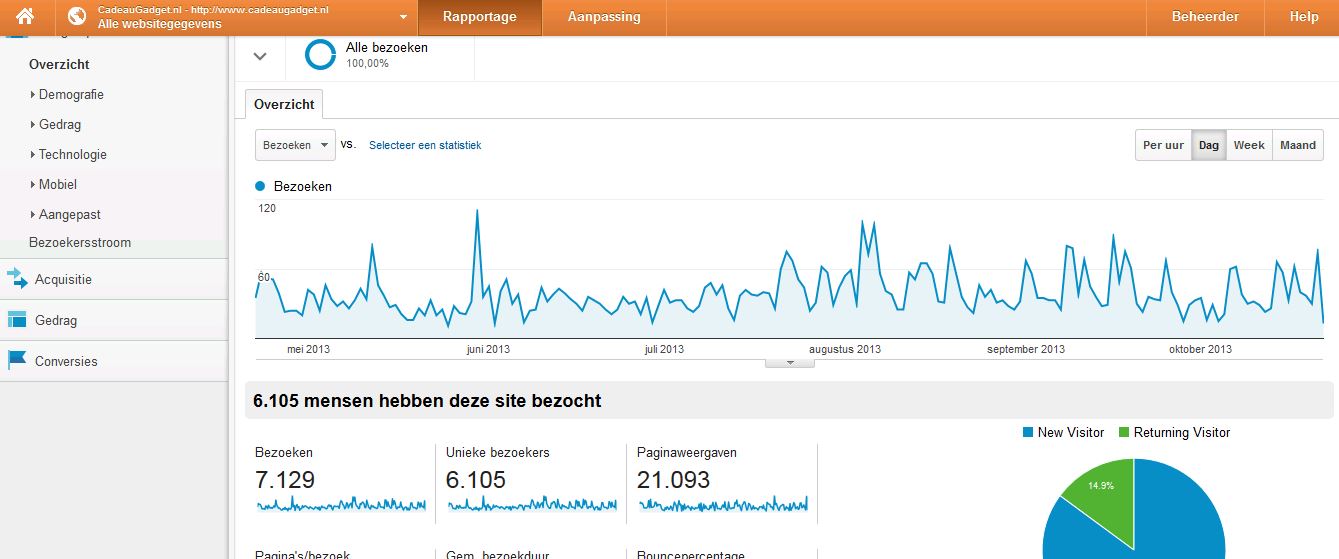Switch to the Aanpassing tab
This screenshot has height=559, width=1339.
(604, 17)
